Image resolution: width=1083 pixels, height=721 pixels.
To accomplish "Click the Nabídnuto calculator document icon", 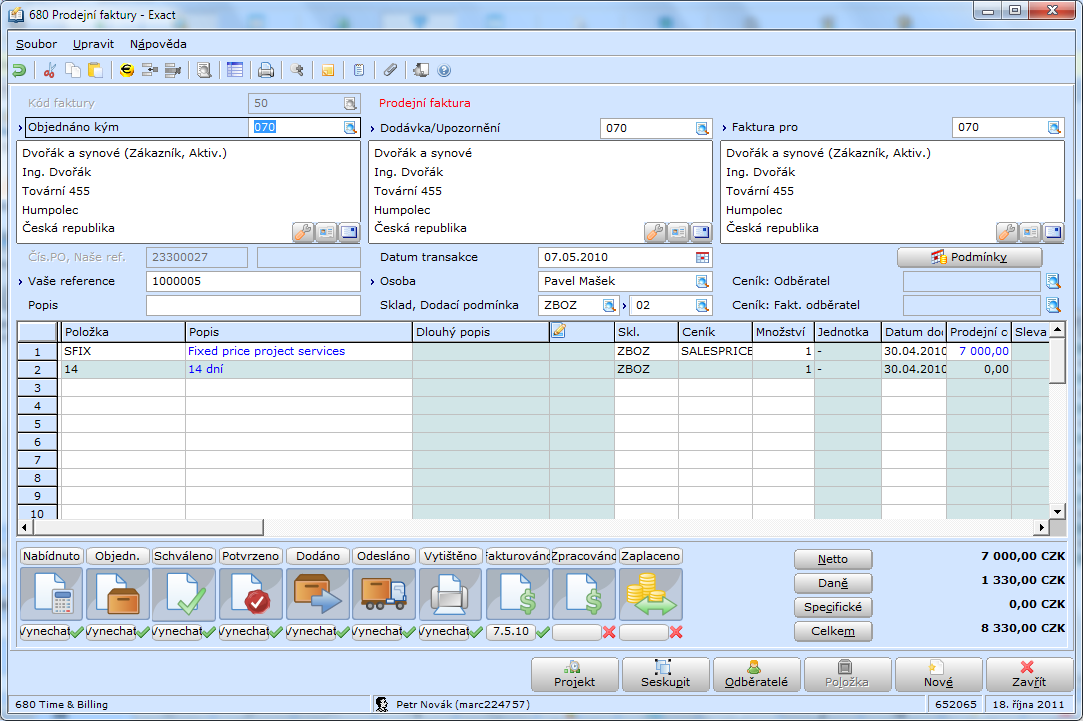I will pos(52,594).
